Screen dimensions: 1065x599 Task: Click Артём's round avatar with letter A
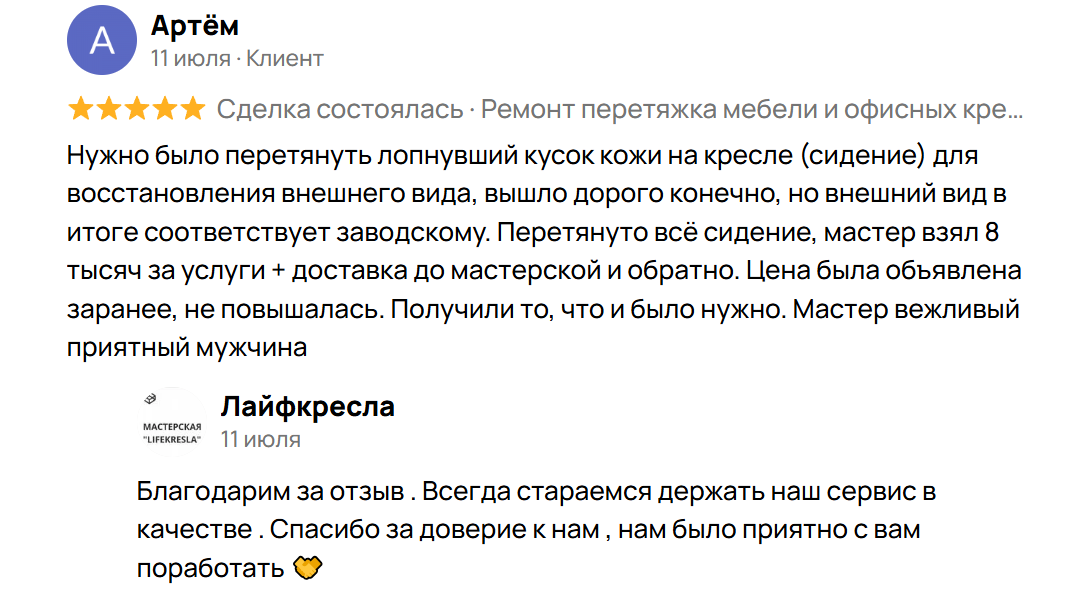pyautogui.click(x=101, y=41)
